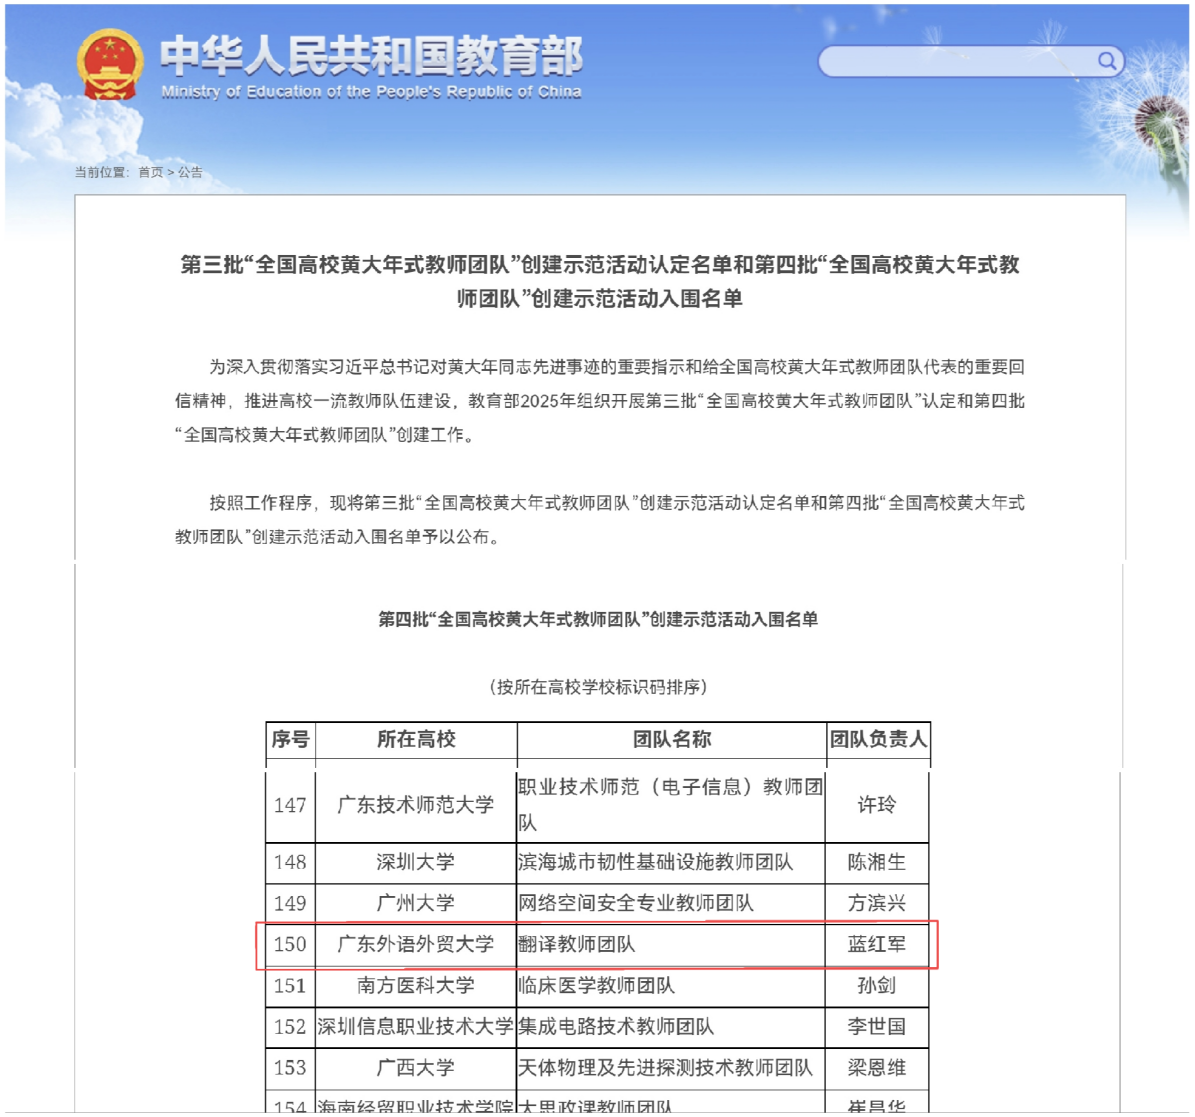This screenshot has width=1195, height=1117.
Task: Click the 团队负责人 table header
Action: (878, 740)
